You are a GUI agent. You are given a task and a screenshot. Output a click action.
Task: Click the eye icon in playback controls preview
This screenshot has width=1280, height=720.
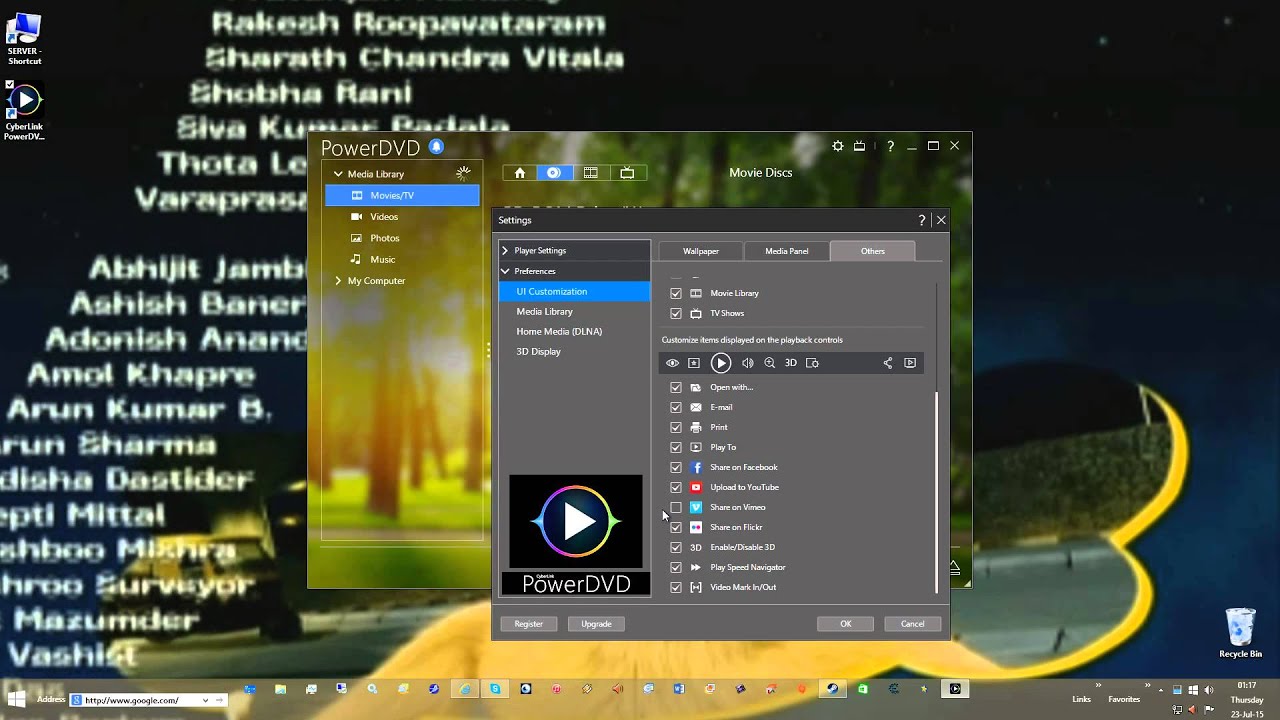pyautogui.click(x=672, y=363)
